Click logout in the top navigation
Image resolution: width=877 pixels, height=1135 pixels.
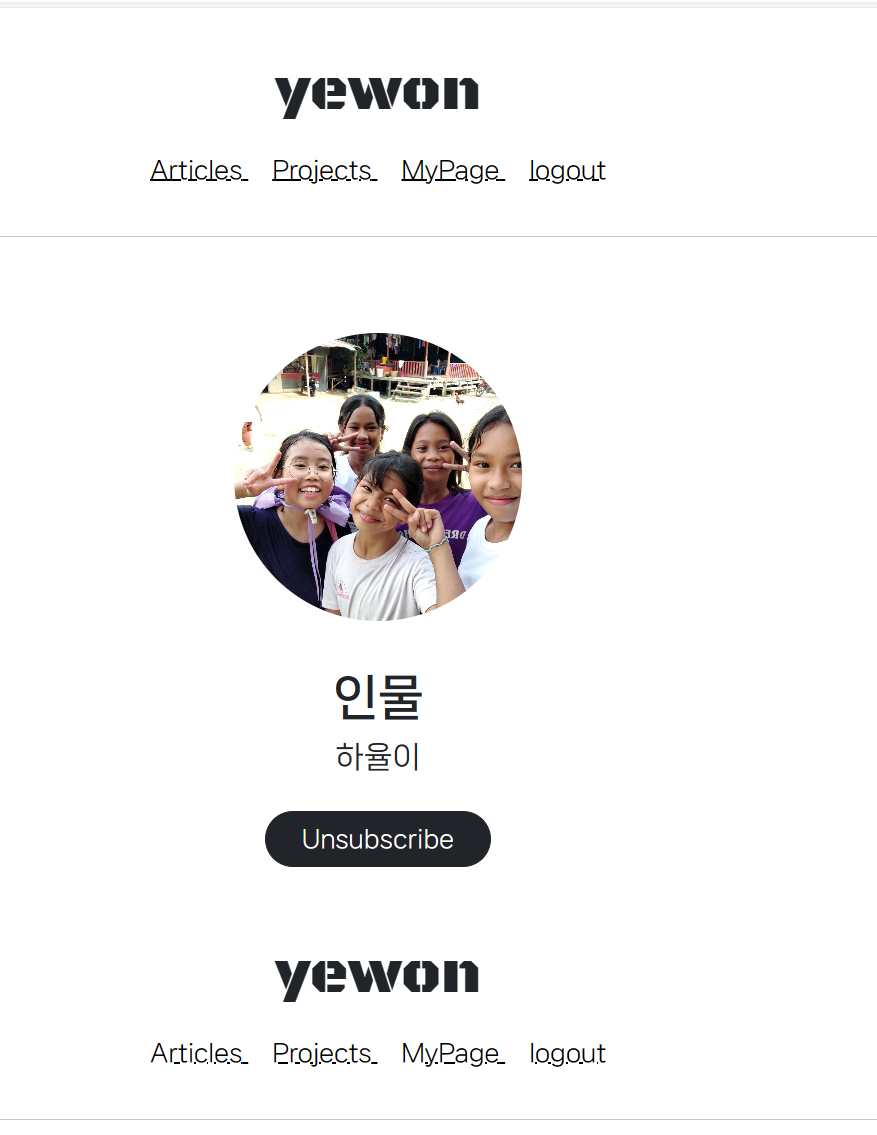tap(567, 171)
